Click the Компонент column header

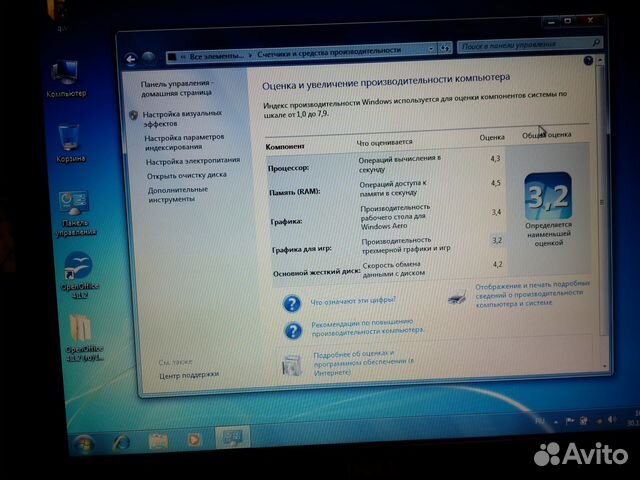(285, 147)
